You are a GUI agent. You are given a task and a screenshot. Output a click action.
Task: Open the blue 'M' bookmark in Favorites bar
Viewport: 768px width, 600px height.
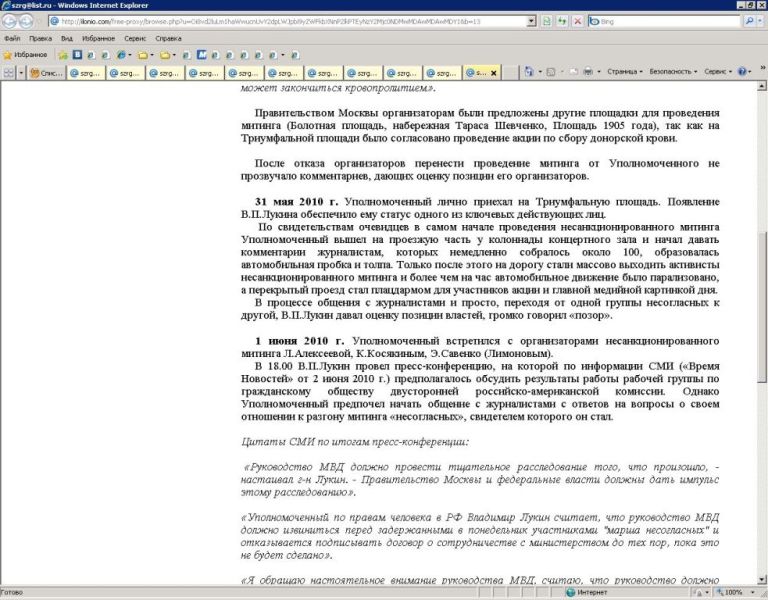tap(201, 55)
